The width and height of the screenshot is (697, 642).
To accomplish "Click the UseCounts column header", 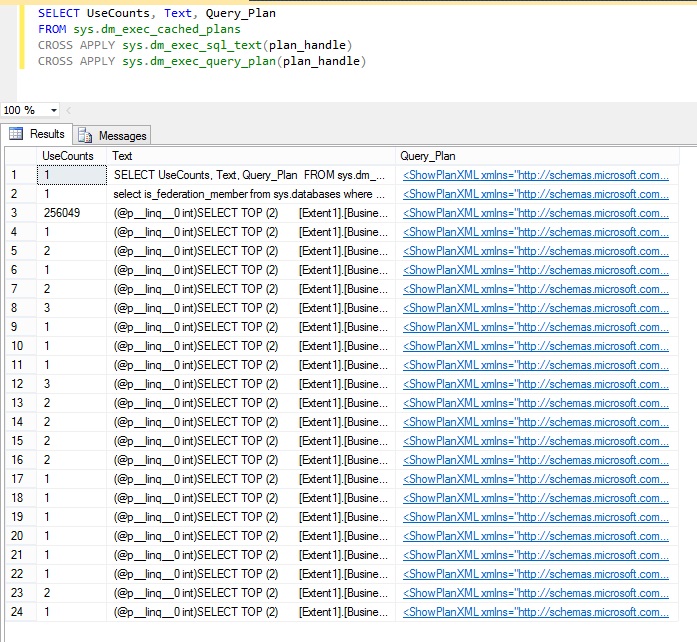I will (x=68, y=156).
